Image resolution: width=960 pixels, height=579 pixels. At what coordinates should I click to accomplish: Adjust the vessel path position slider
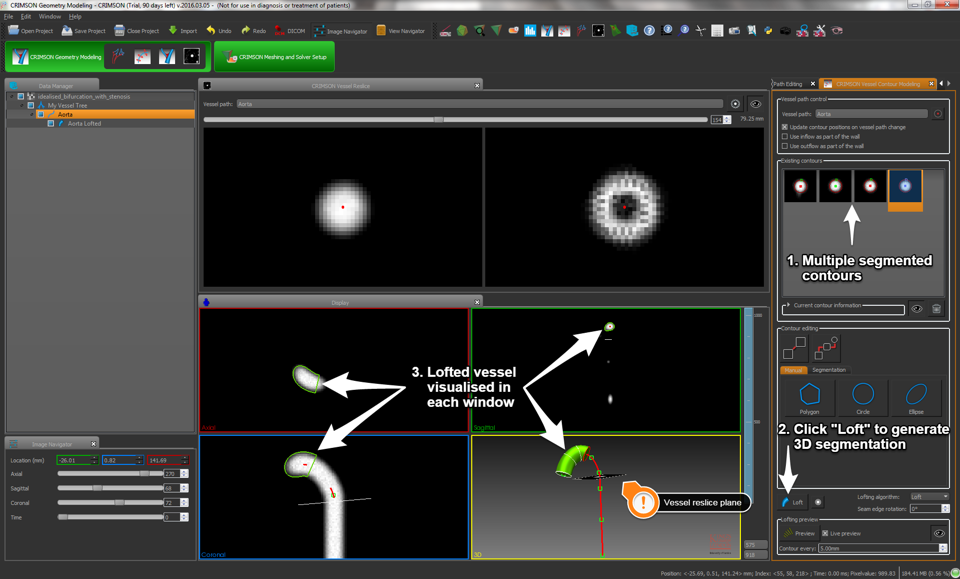pyautogui.click(x=438, y=120)
